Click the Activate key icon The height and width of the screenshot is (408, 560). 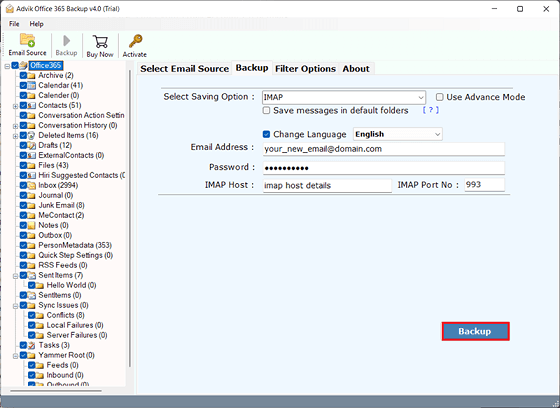[135, 41]
